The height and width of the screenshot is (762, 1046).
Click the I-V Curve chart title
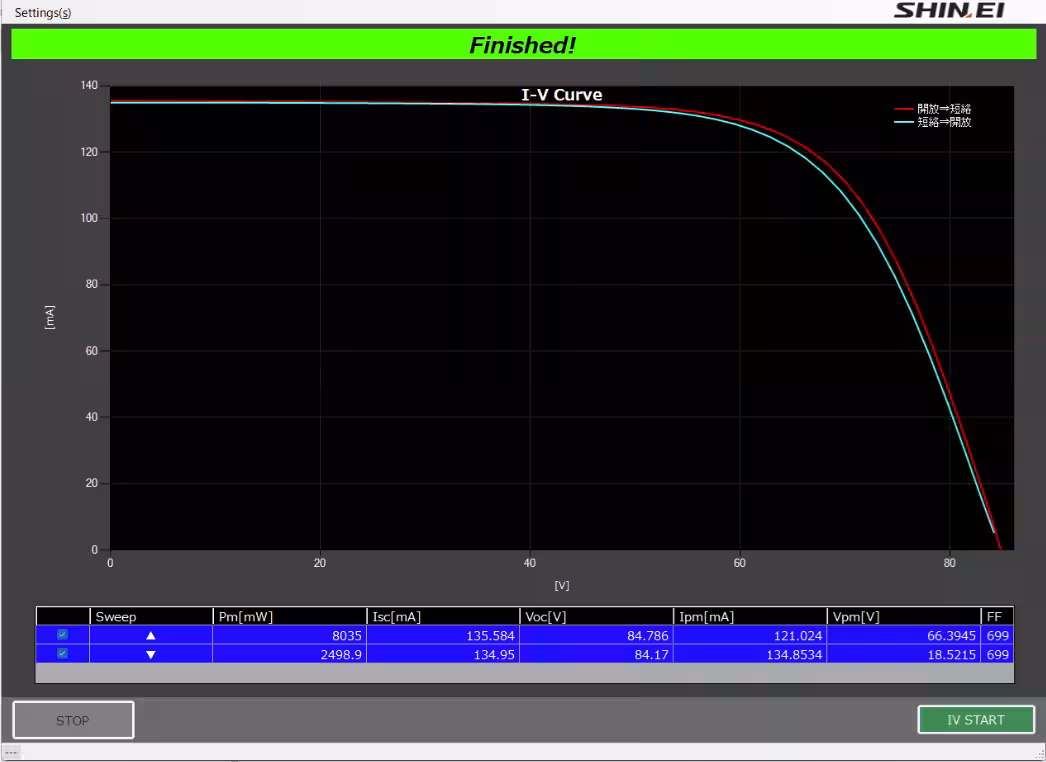[x=562, y=96]
